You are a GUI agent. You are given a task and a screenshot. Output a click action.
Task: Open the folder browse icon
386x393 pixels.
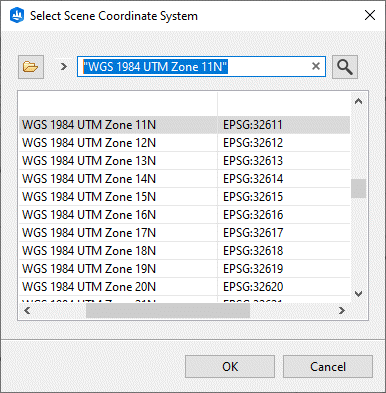pyautogui.click(x=31, y=67)
